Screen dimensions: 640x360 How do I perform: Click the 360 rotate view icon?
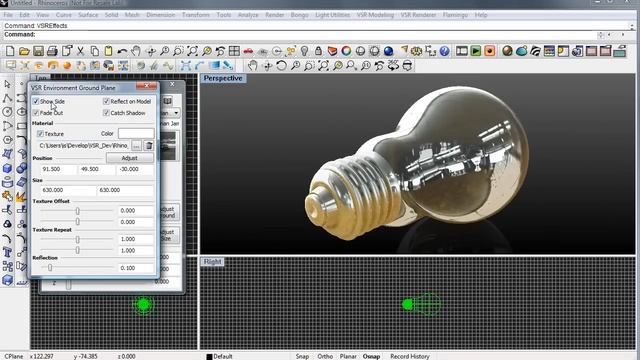(393, 65)
